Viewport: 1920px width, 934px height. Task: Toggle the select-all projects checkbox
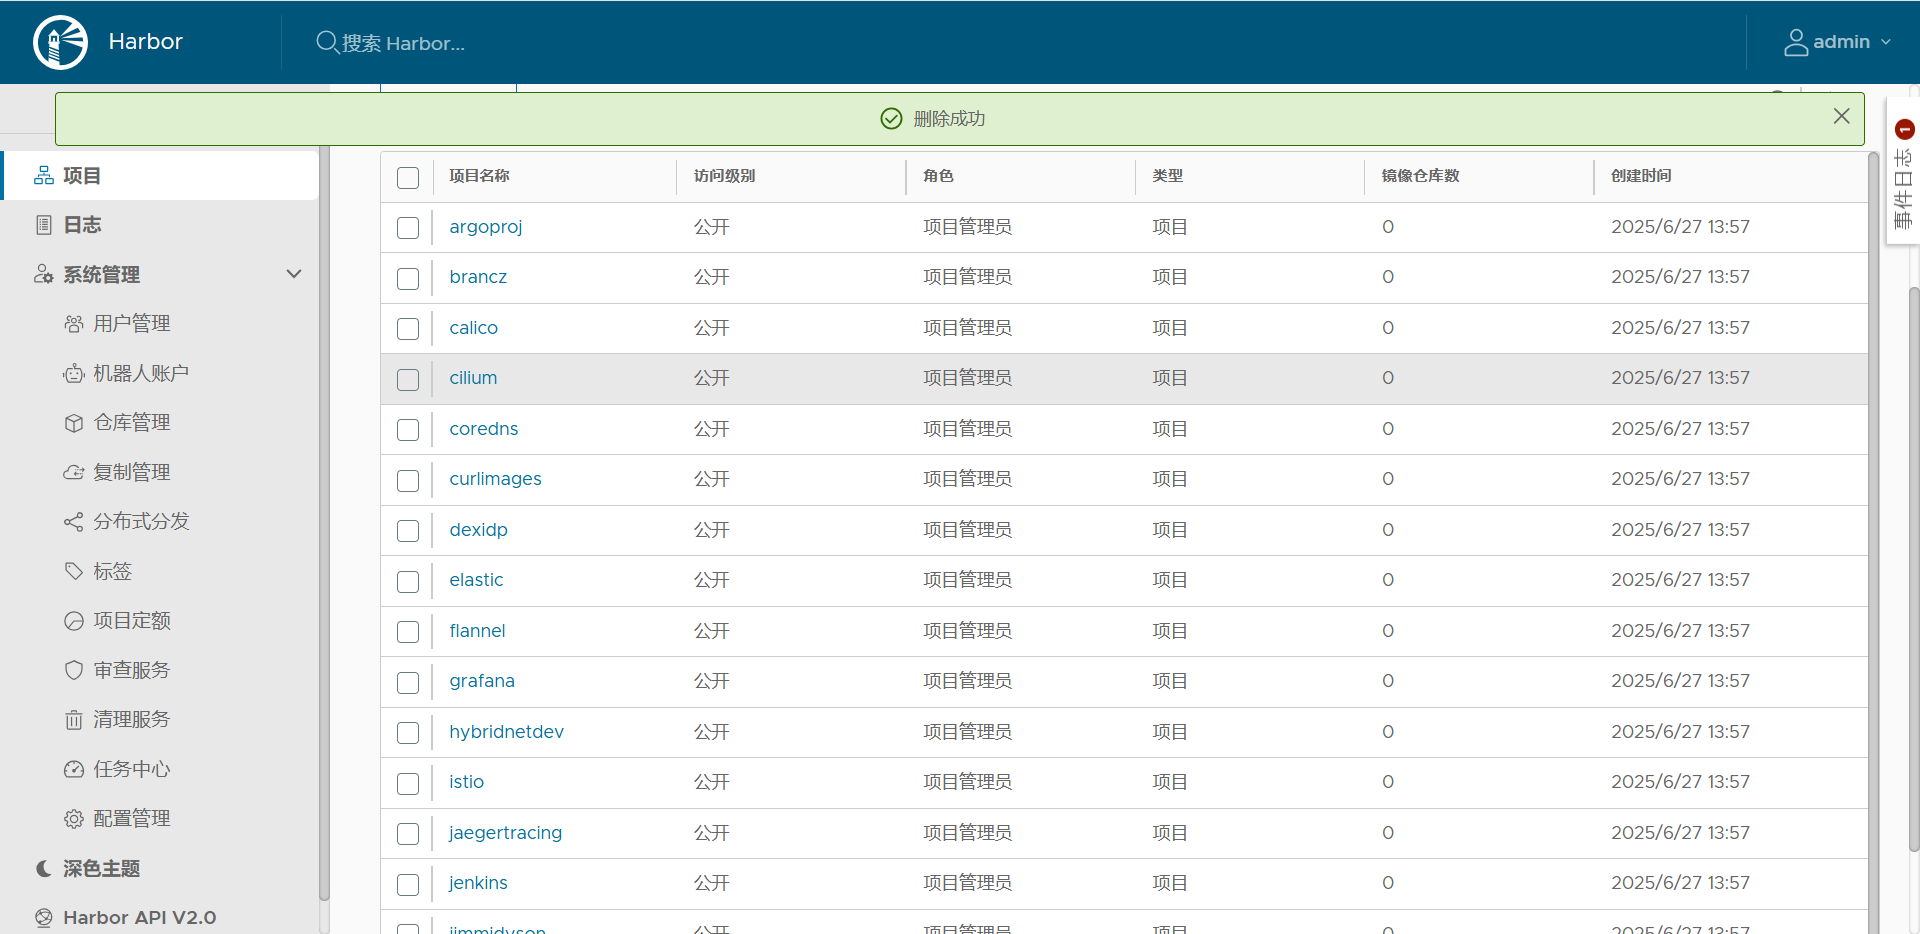[x=408, y=178]
